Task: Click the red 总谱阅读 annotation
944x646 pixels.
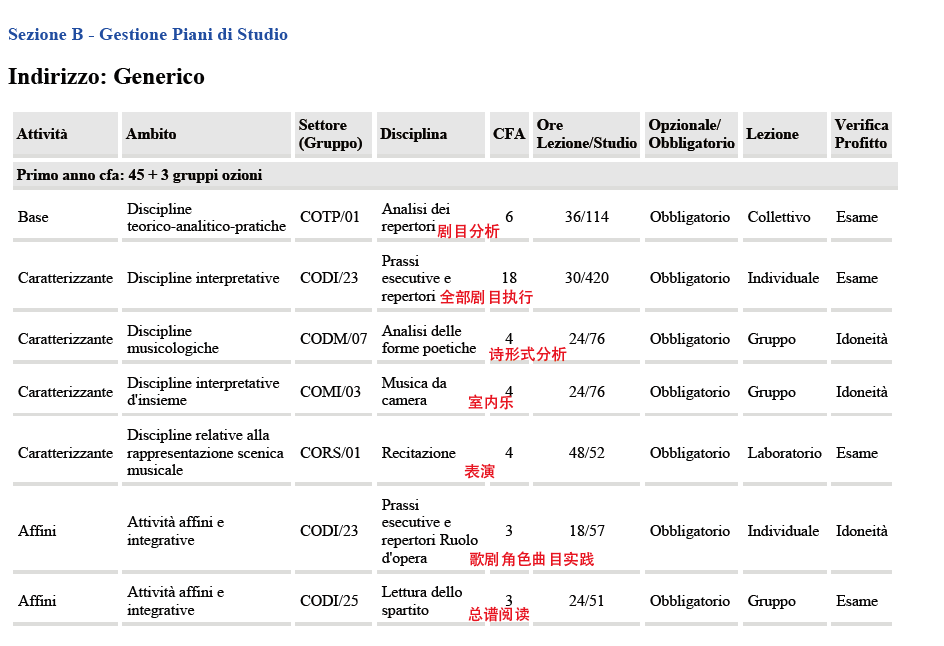Action: (499, 614)
